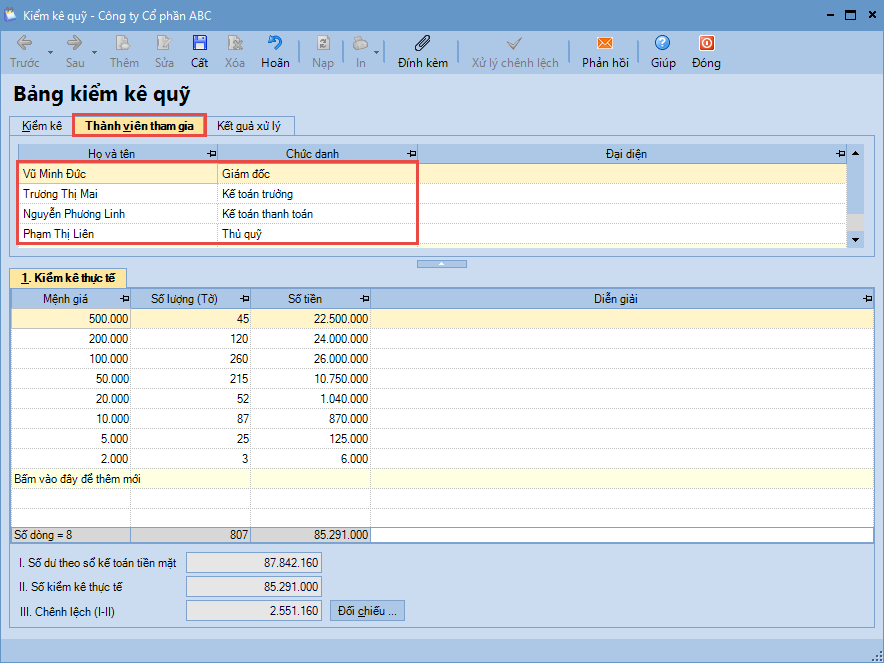Toggle pin on Mệnh giá column
Viewport: 884px width, 663px height.
tap(124, 299)
